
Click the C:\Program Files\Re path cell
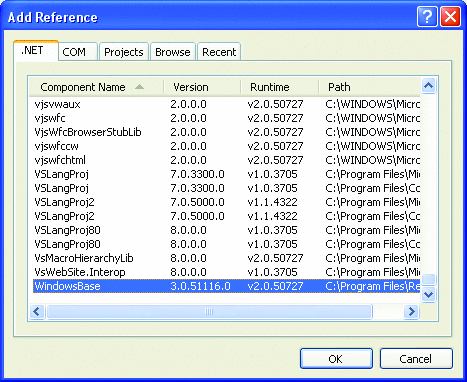372,286
